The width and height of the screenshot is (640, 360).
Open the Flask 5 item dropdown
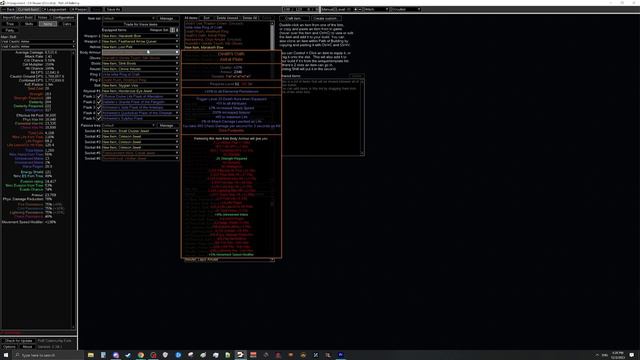click(x=140, y=118)
